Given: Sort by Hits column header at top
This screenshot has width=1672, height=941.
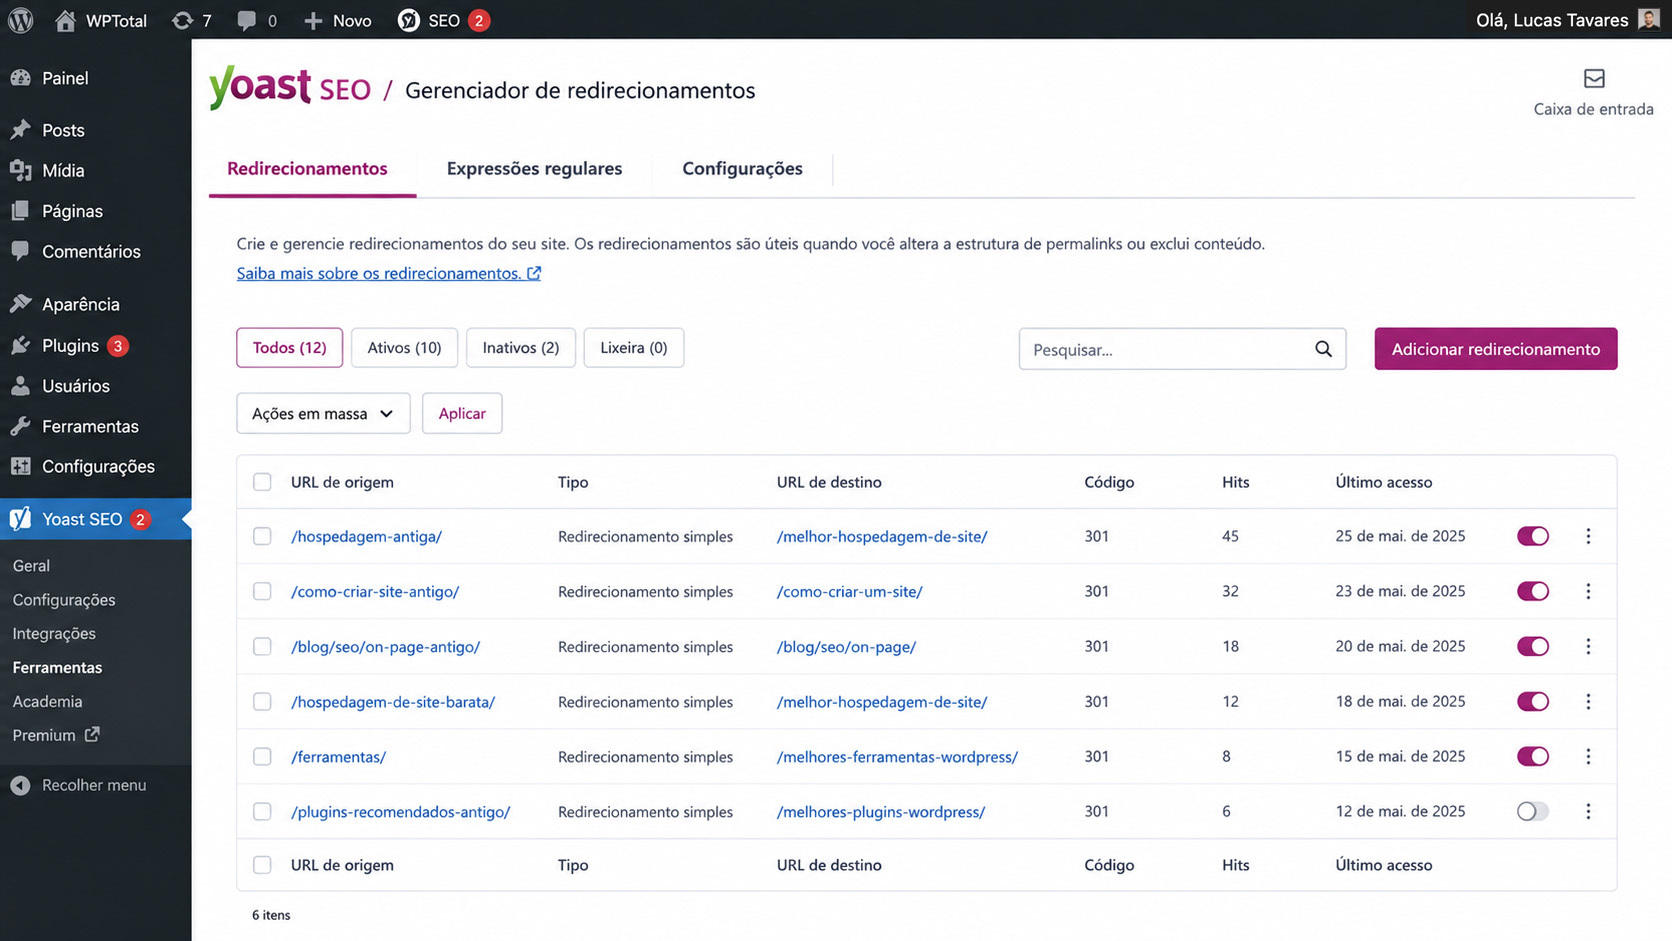Looking at the screenshot, I should click(1235, 482).
